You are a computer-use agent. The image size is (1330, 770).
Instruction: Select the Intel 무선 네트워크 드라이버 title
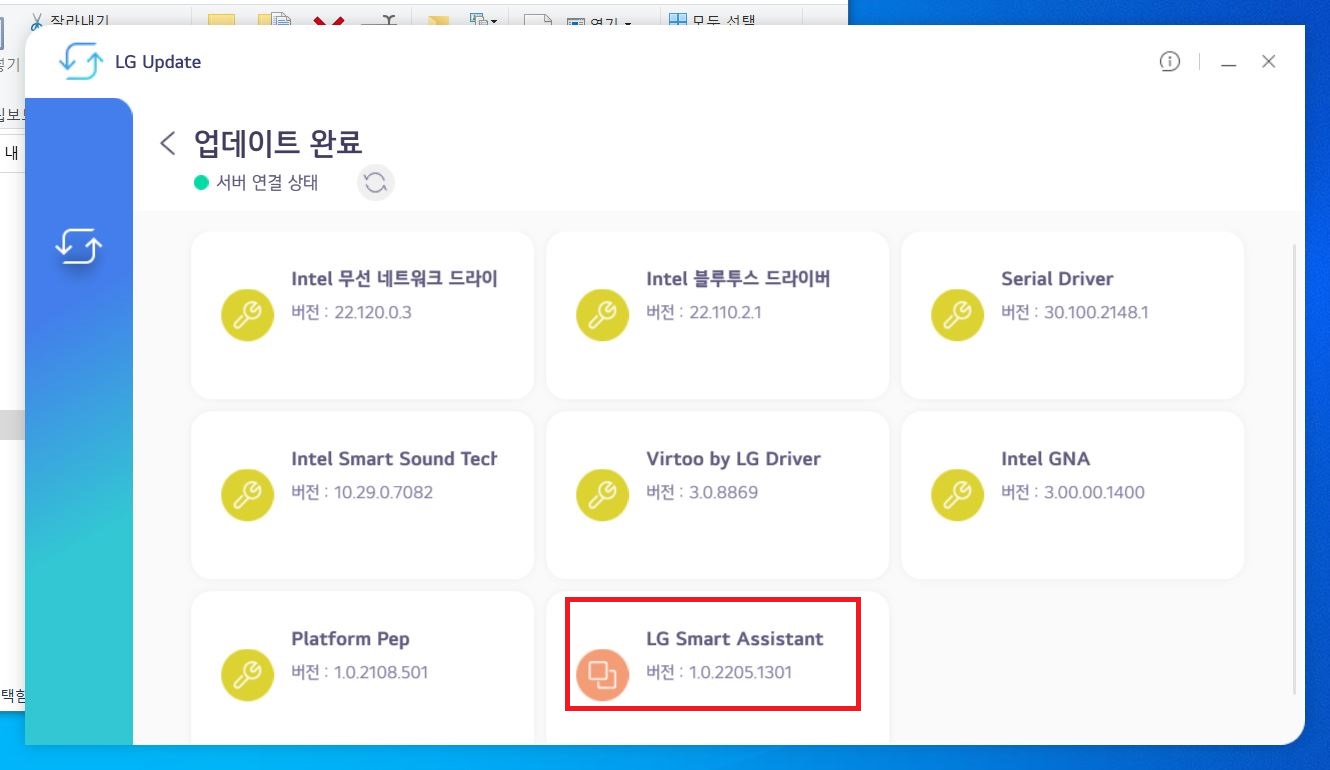coord(394,279)
